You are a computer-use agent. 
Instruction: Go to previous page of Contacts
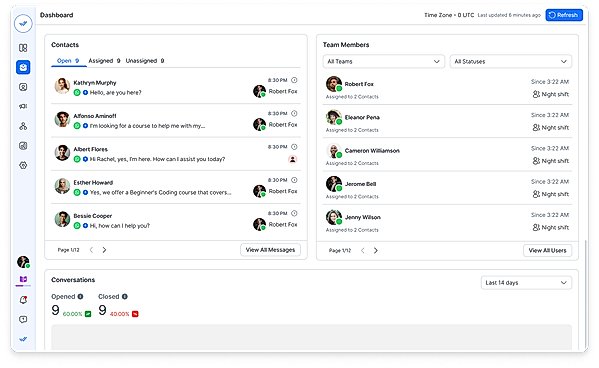click(91, 250)
